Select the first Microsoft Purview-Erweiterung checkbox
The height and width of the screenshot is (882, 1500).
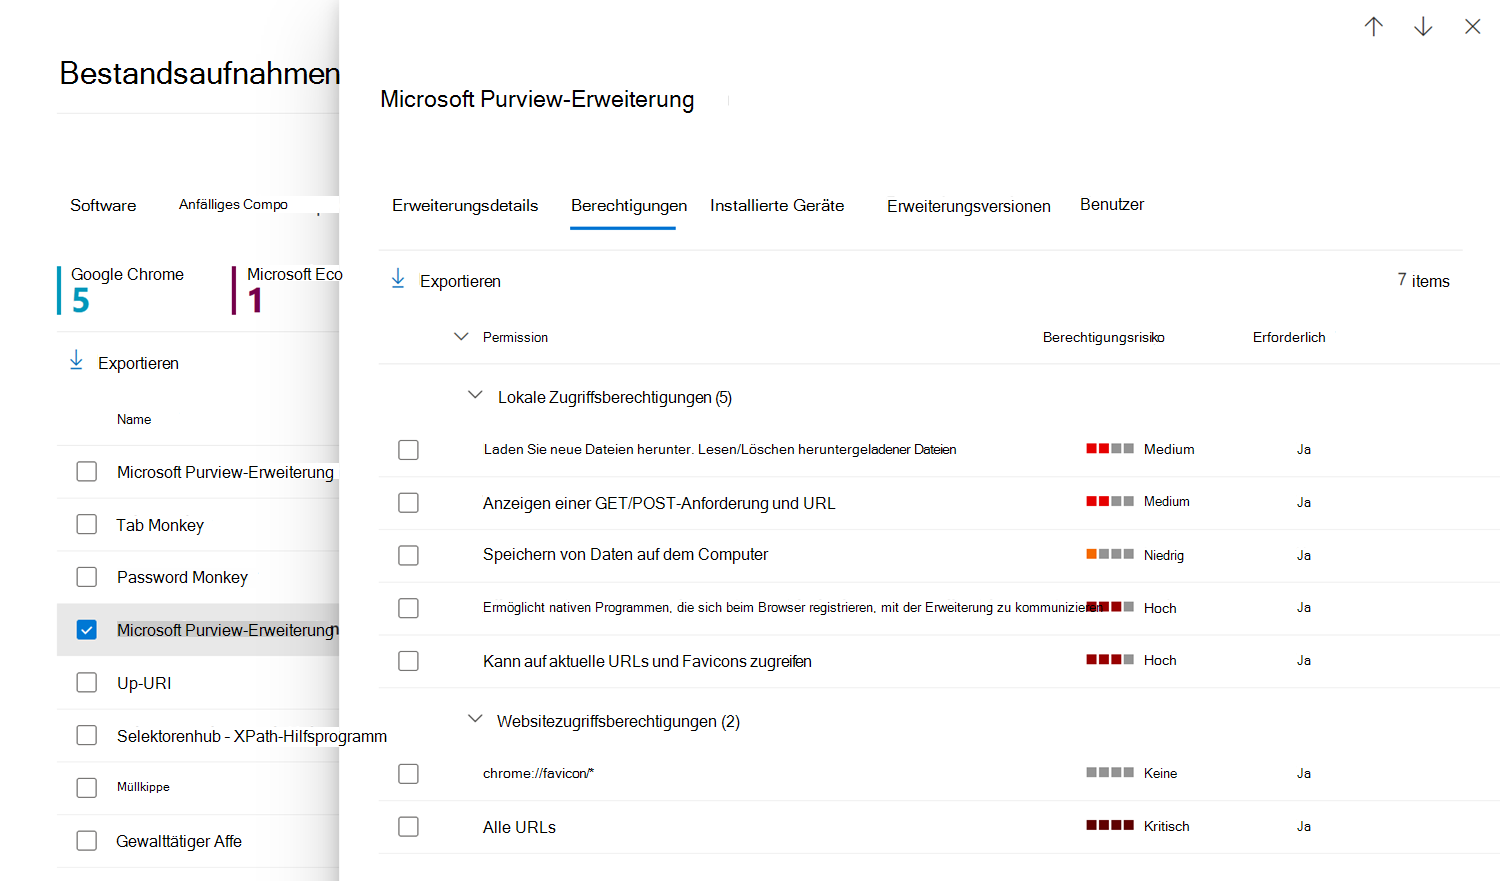[x=87, y=472]
